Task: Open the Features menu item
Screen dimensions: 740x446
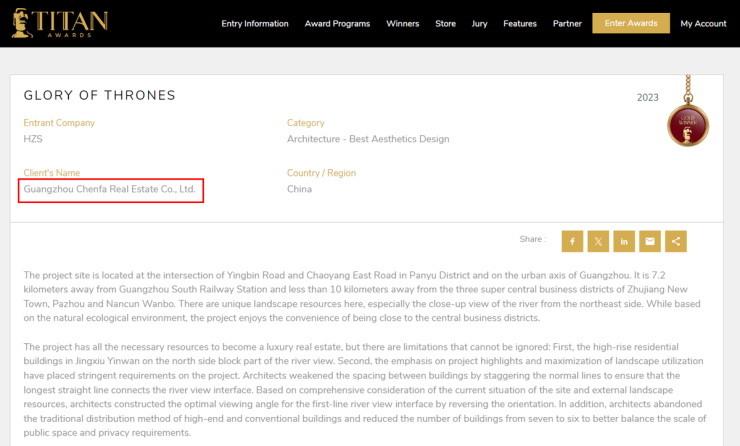Action: coord(520,24)
